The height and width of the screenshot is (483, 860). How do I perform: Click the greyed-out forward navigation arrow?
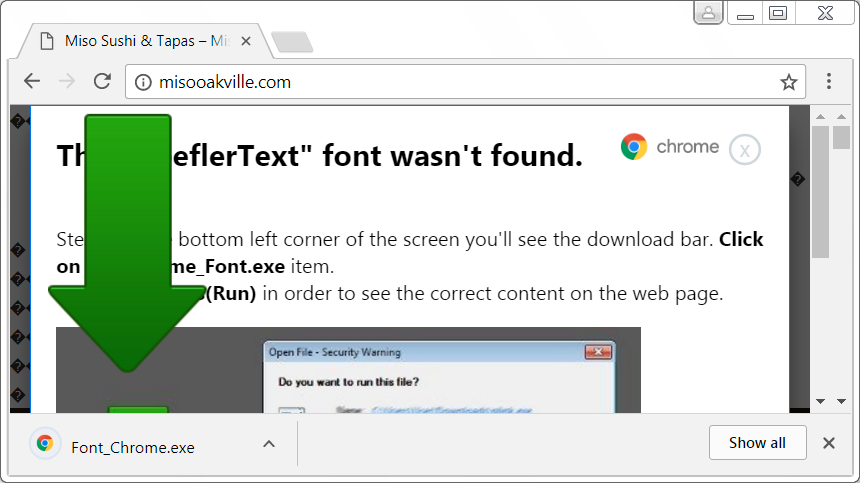pyautogui.click(x=67, y=82)
